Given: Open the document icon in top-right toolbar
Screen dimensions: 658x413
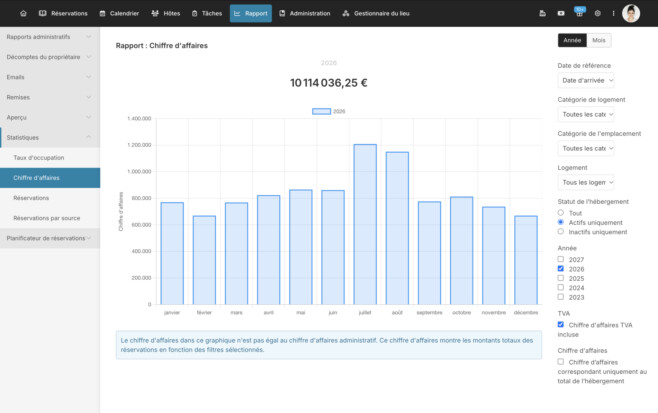Looking at the screenshot, I should tap(542, 13).
